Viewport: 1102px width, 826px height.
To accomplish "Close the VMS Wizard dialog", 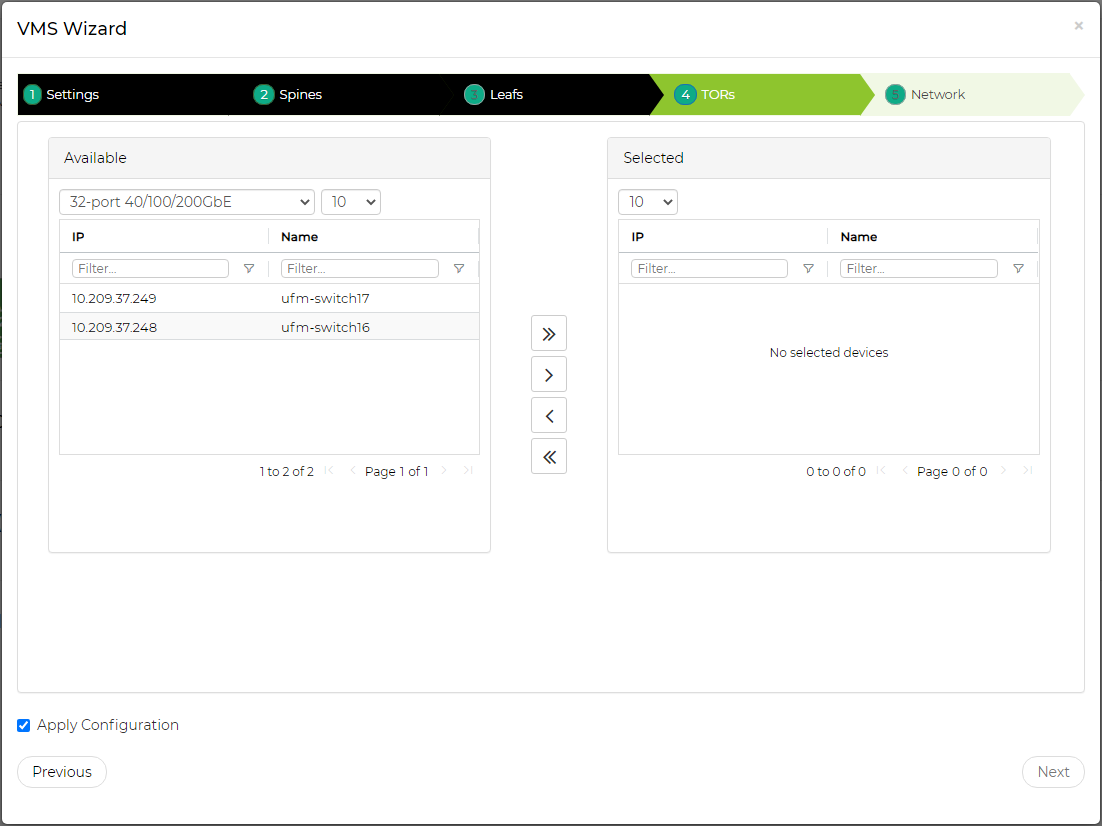I will click(x=1078, y=26).
